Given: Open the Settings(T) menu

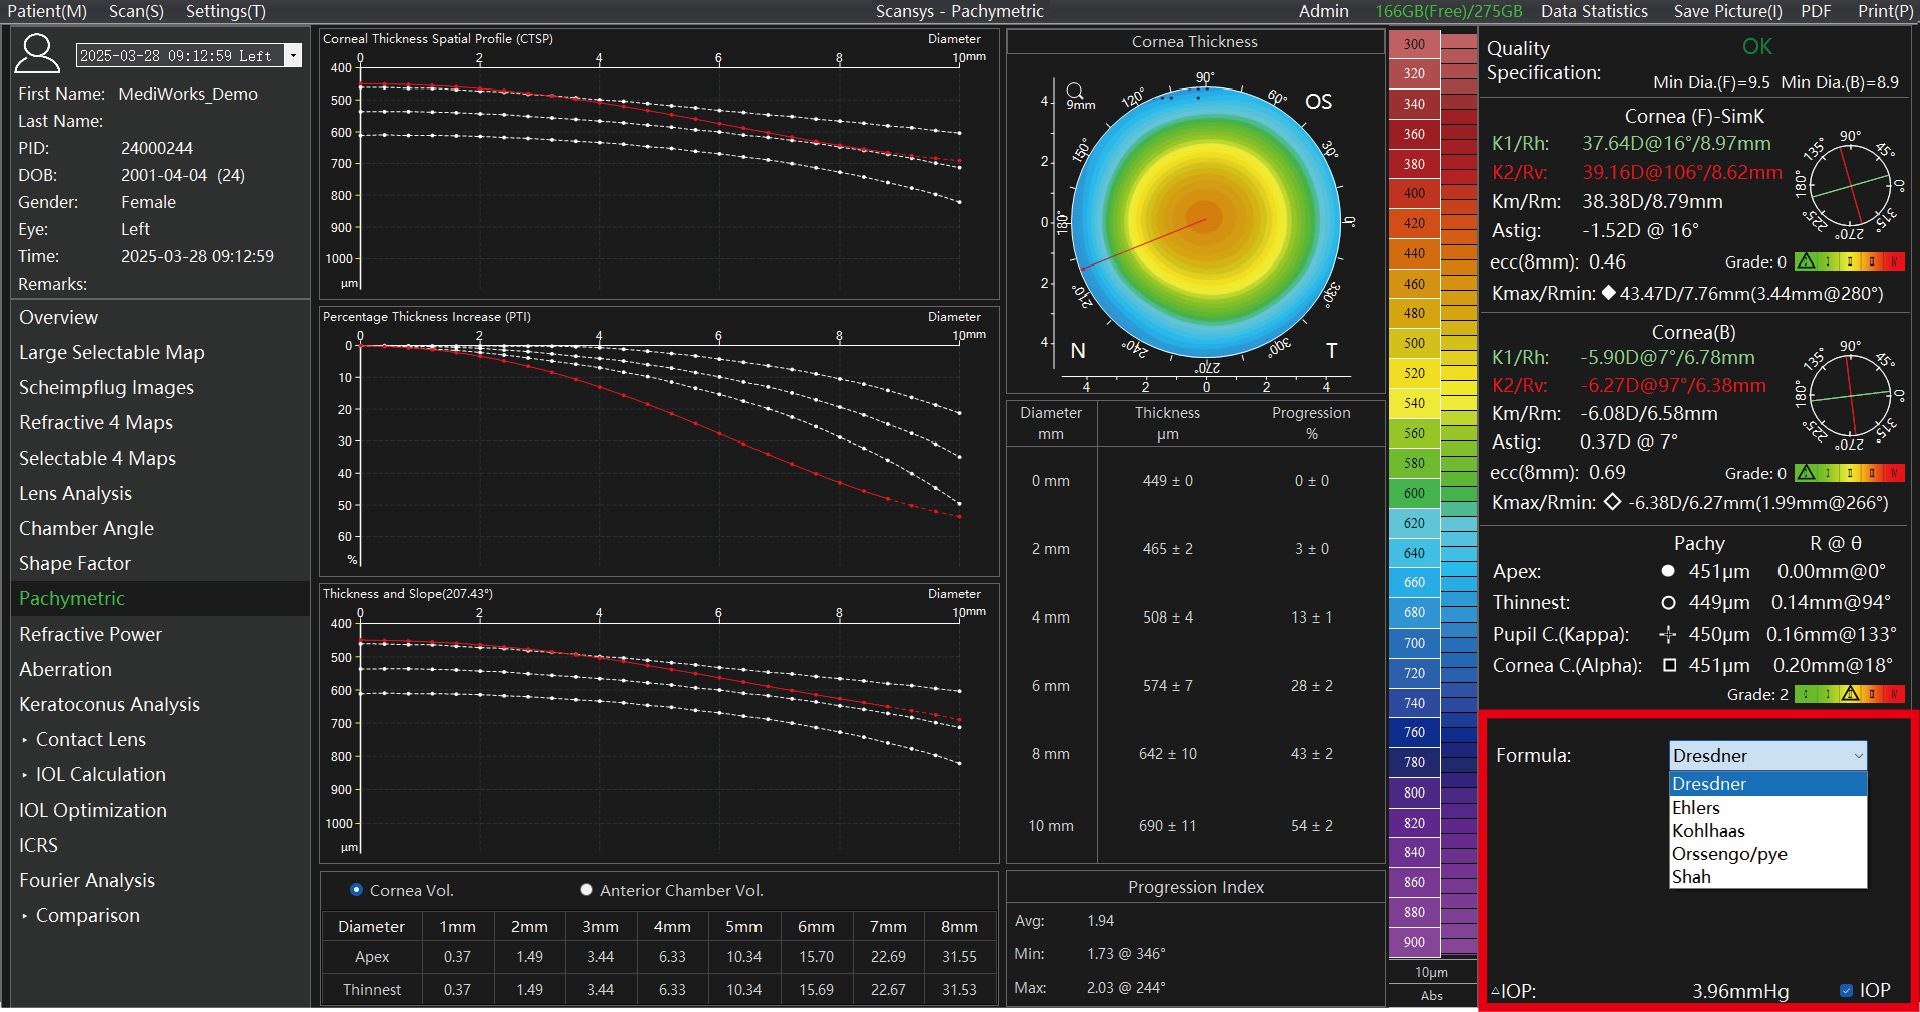Looking at the screenshot, I should coord(226,11).
